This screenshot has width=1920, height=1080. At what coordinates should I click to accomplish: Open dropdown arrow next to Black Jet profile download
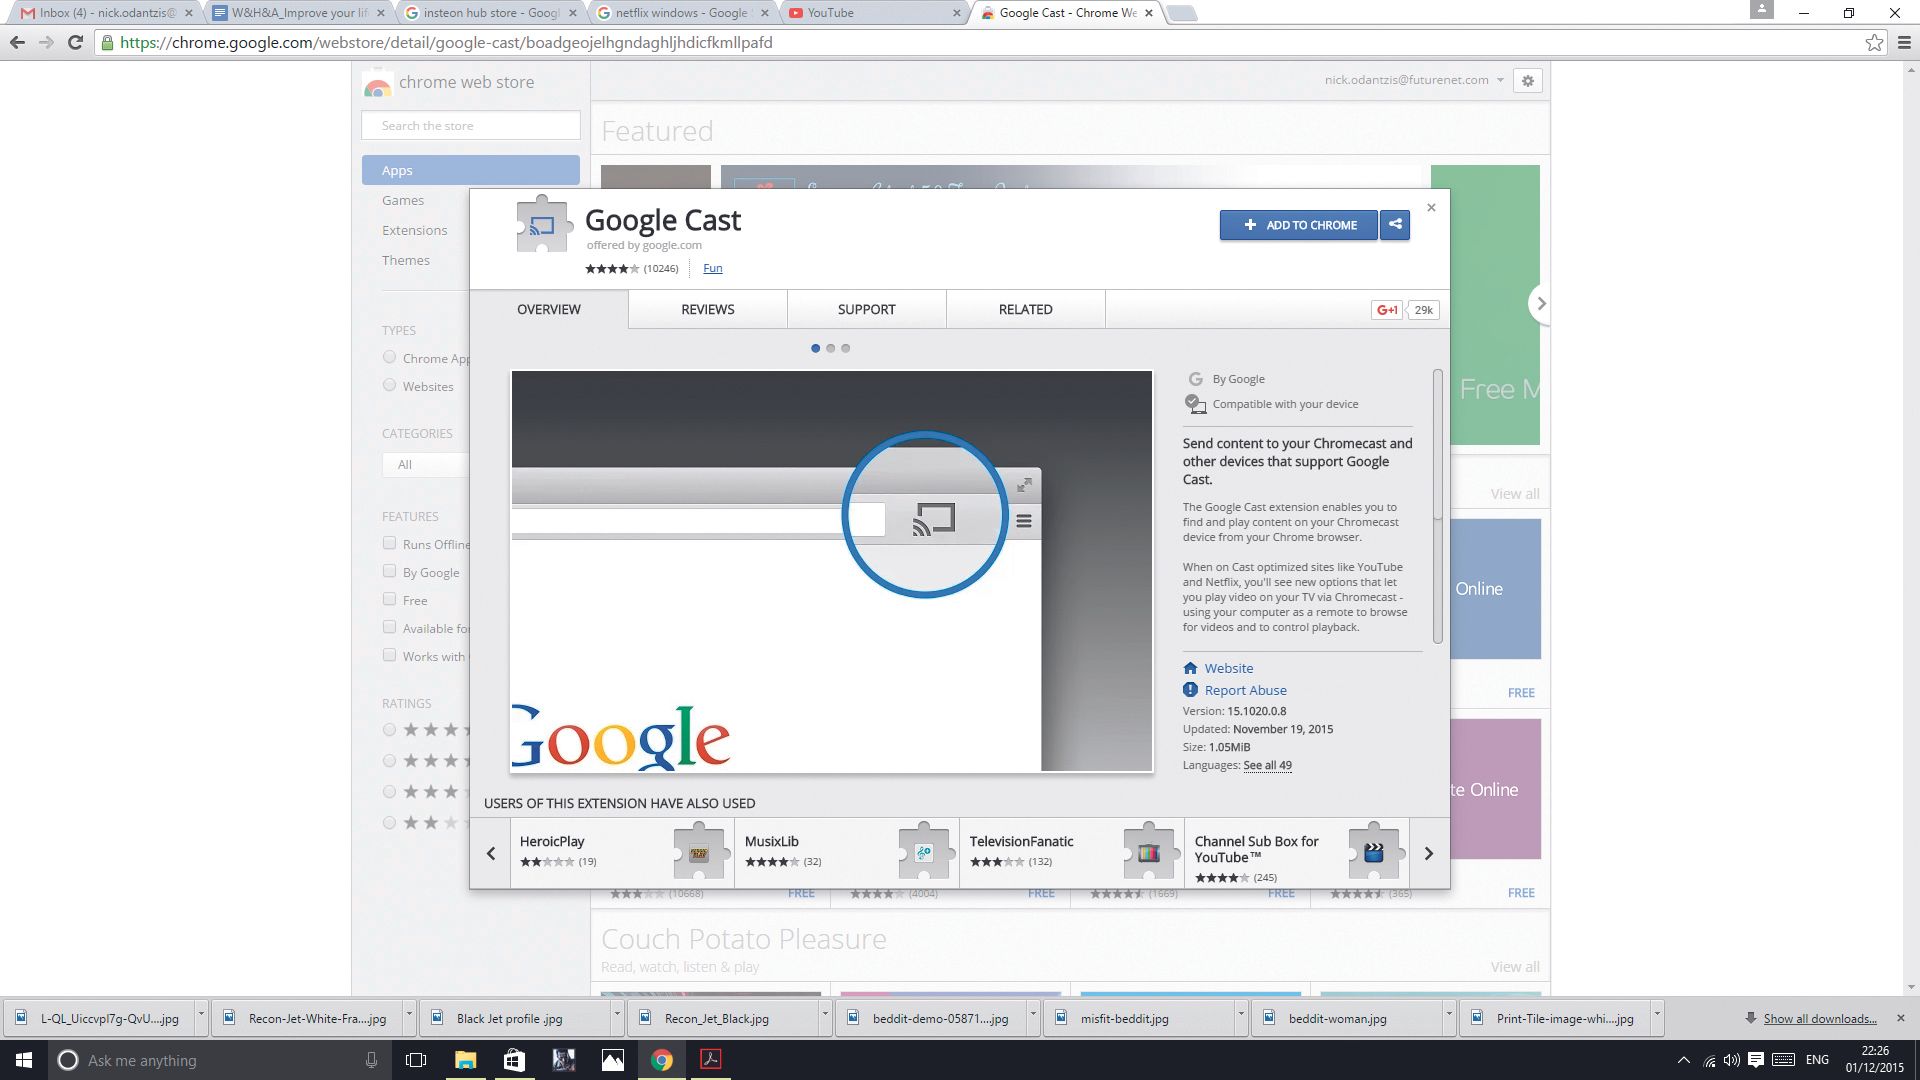coord(617,1015)
